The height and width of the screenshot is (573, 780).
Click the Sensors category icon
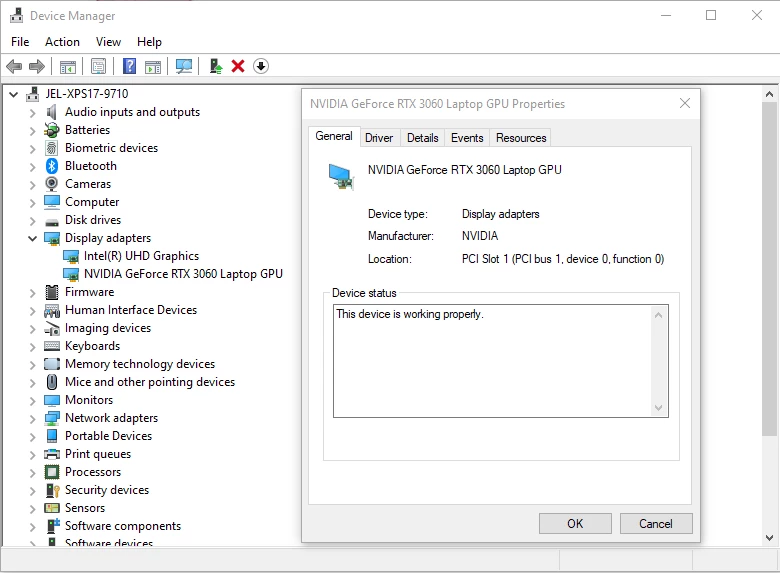click(52, 508)
